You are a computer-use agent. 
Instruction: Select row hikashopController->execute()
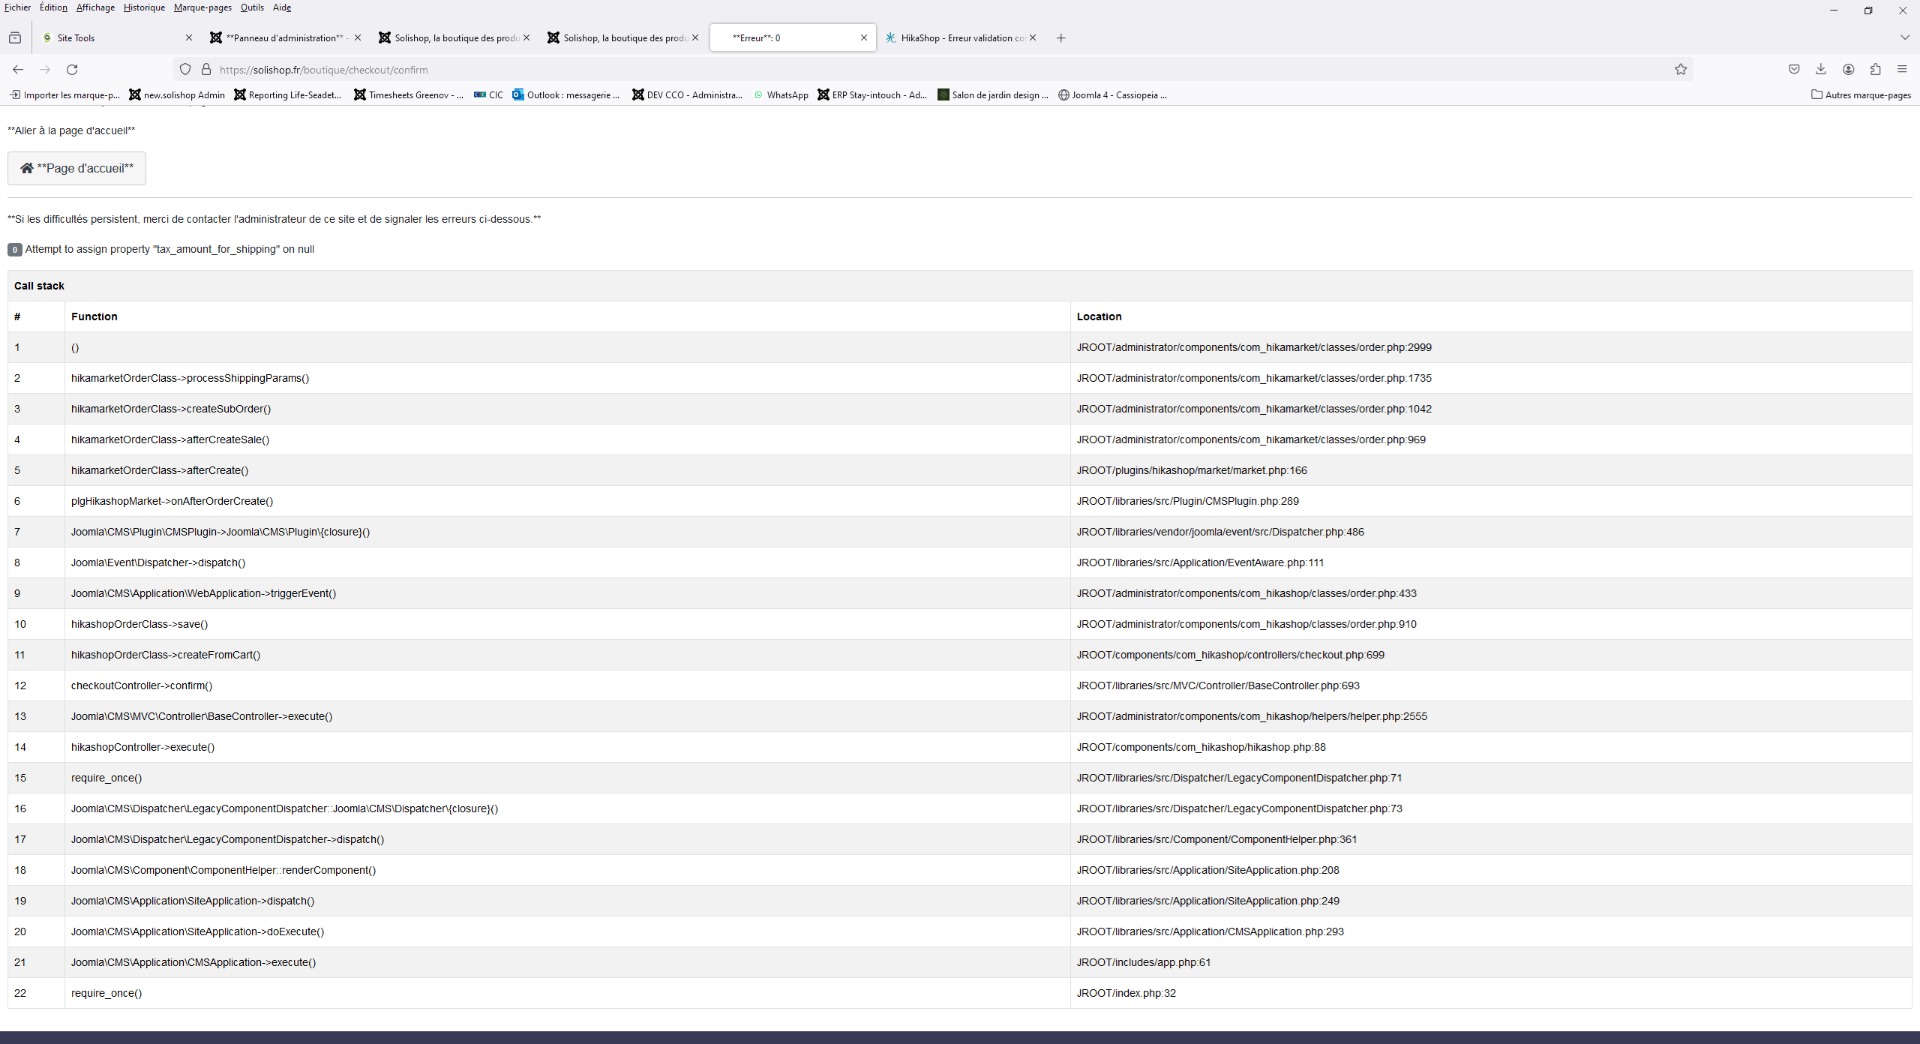[x=960, y=747]
